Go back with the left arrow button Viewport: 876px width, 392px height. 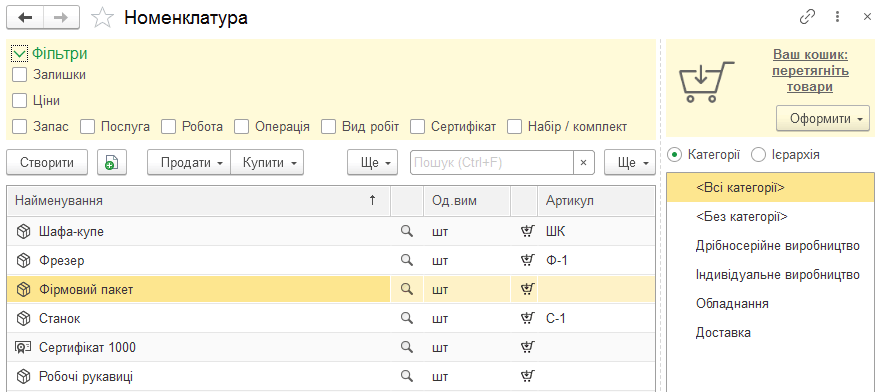(25, 17)
